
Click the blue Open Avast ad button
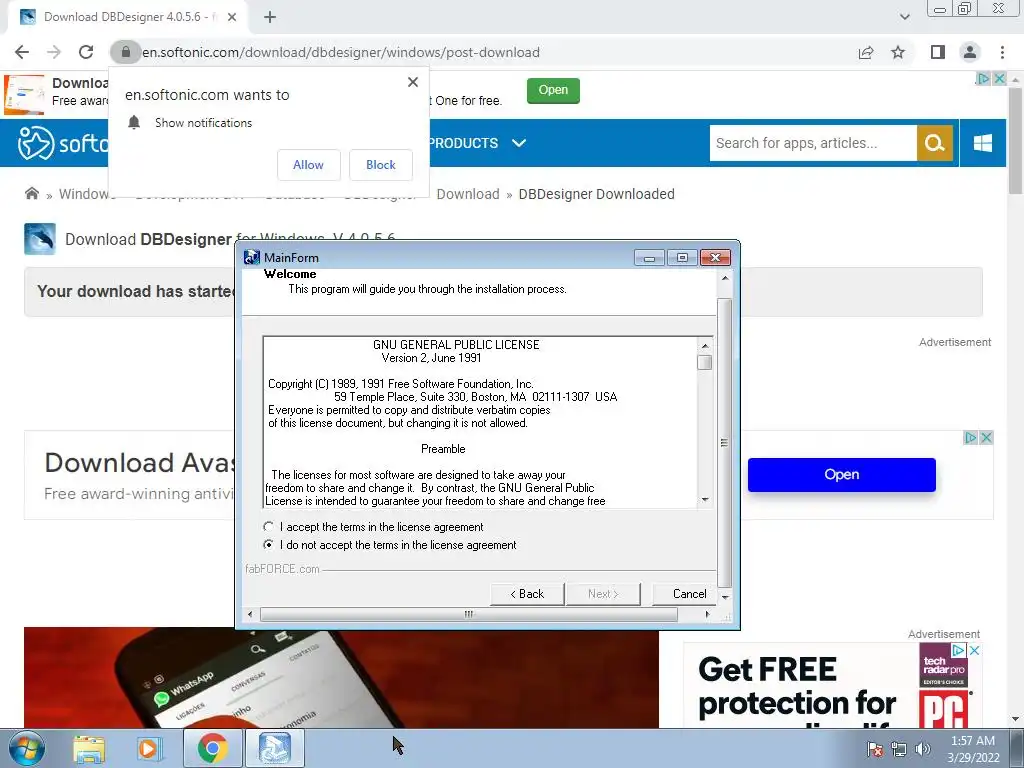[841, 475]
